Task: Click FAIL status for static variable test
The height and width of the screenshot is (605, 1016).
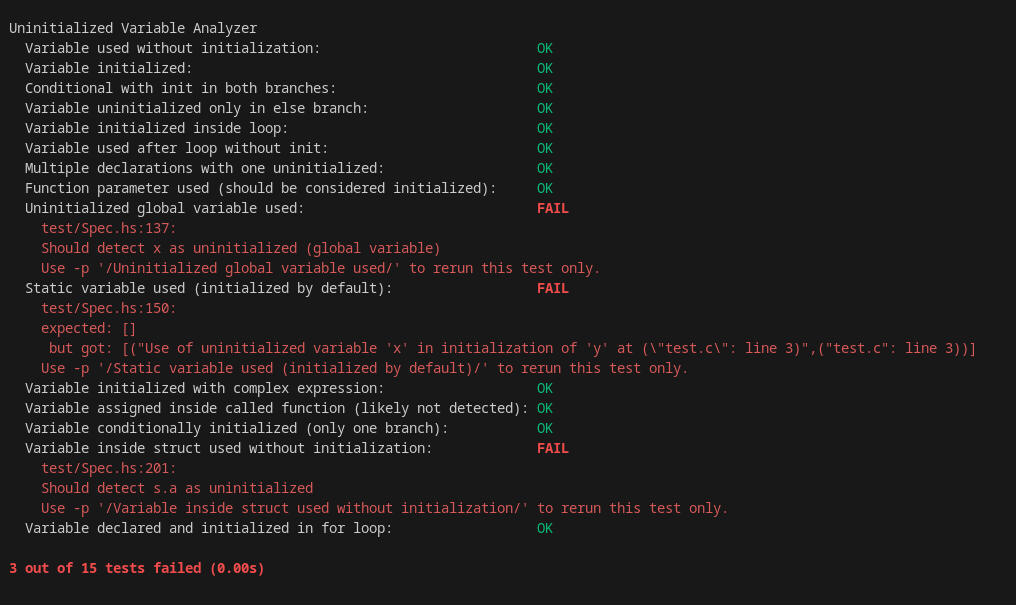Action: coord(553,288)
